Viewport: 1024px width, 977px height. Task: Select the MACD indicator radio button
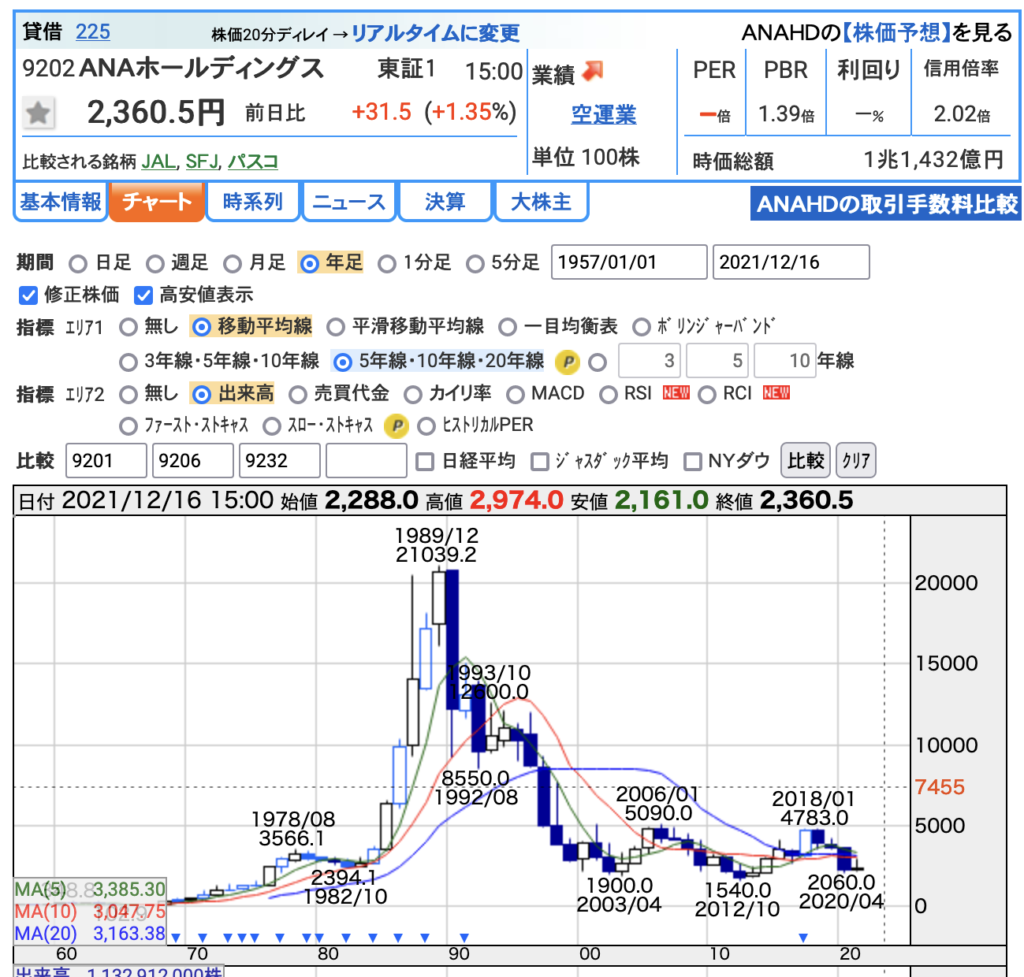coord(515,394)
